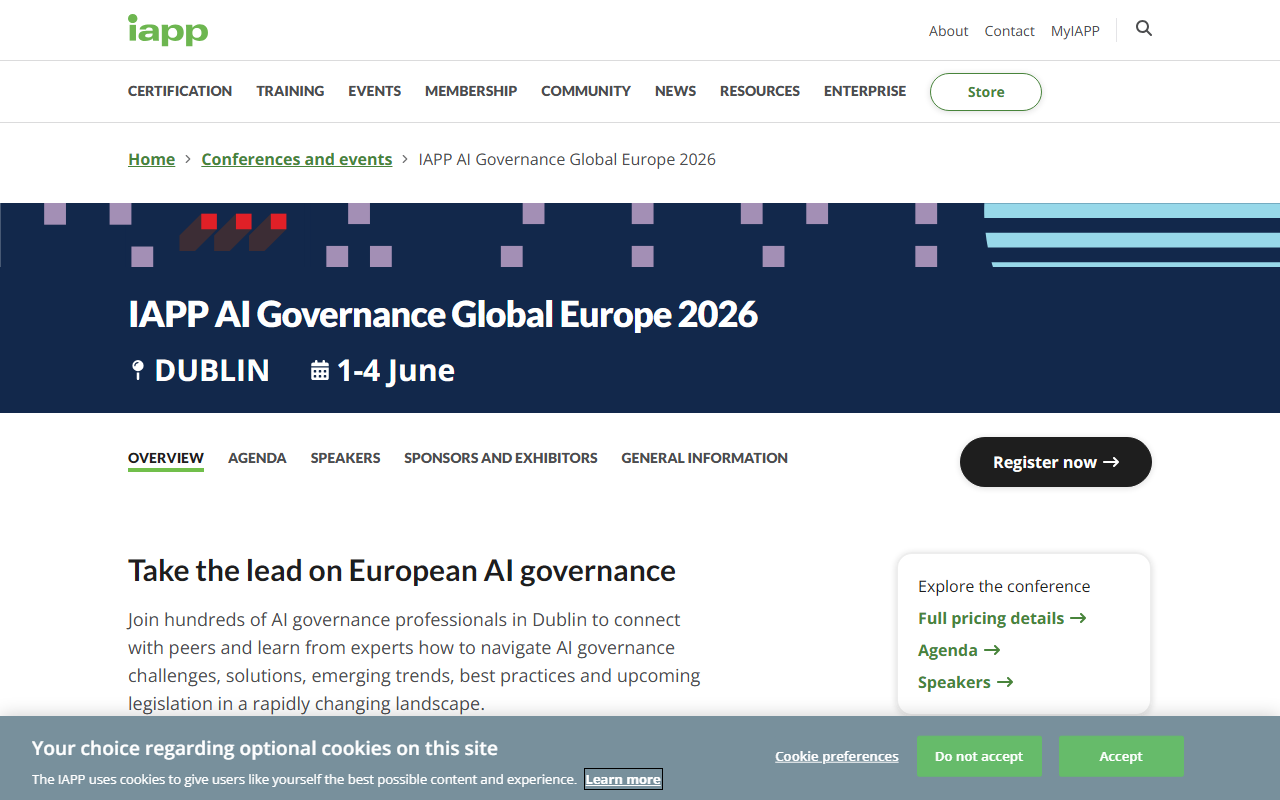This screenshot has height=800, width=1280.
Task: Open the Resources menu
Action: click(760, 91)
